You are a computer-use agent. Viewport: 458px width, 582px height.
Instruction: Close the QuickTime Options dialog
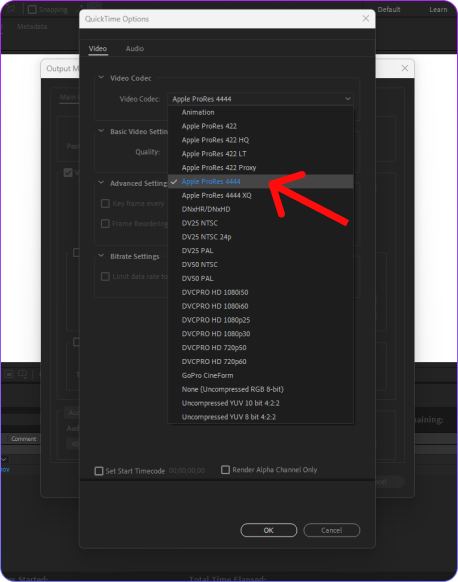tap(366, 19)
